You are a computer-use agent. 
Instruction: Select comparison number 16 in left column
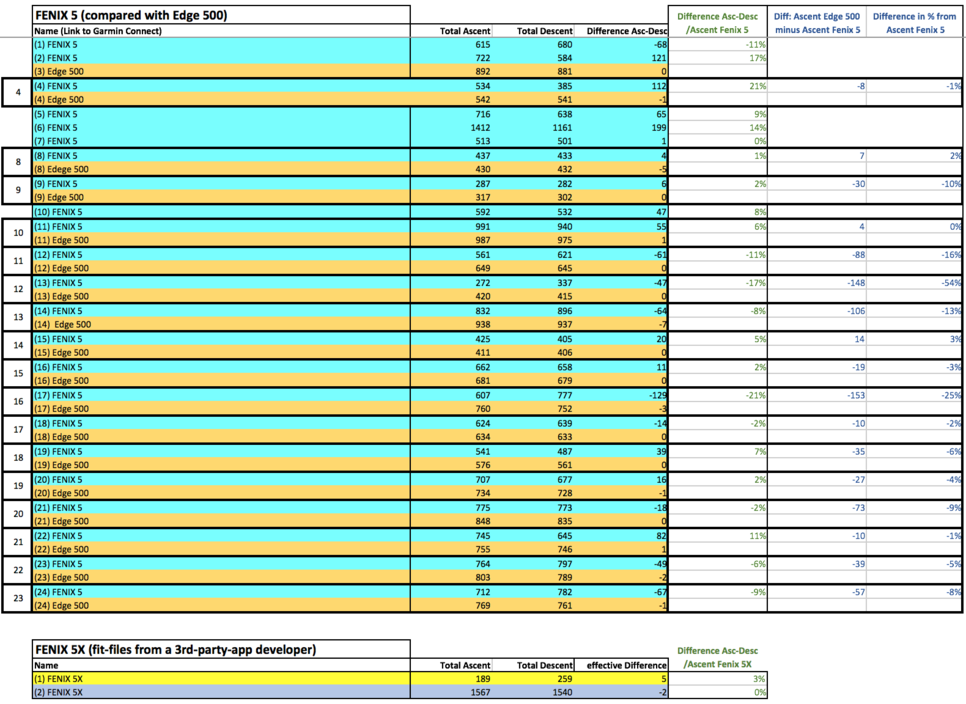pyautogui.click(x=17, y=402)
